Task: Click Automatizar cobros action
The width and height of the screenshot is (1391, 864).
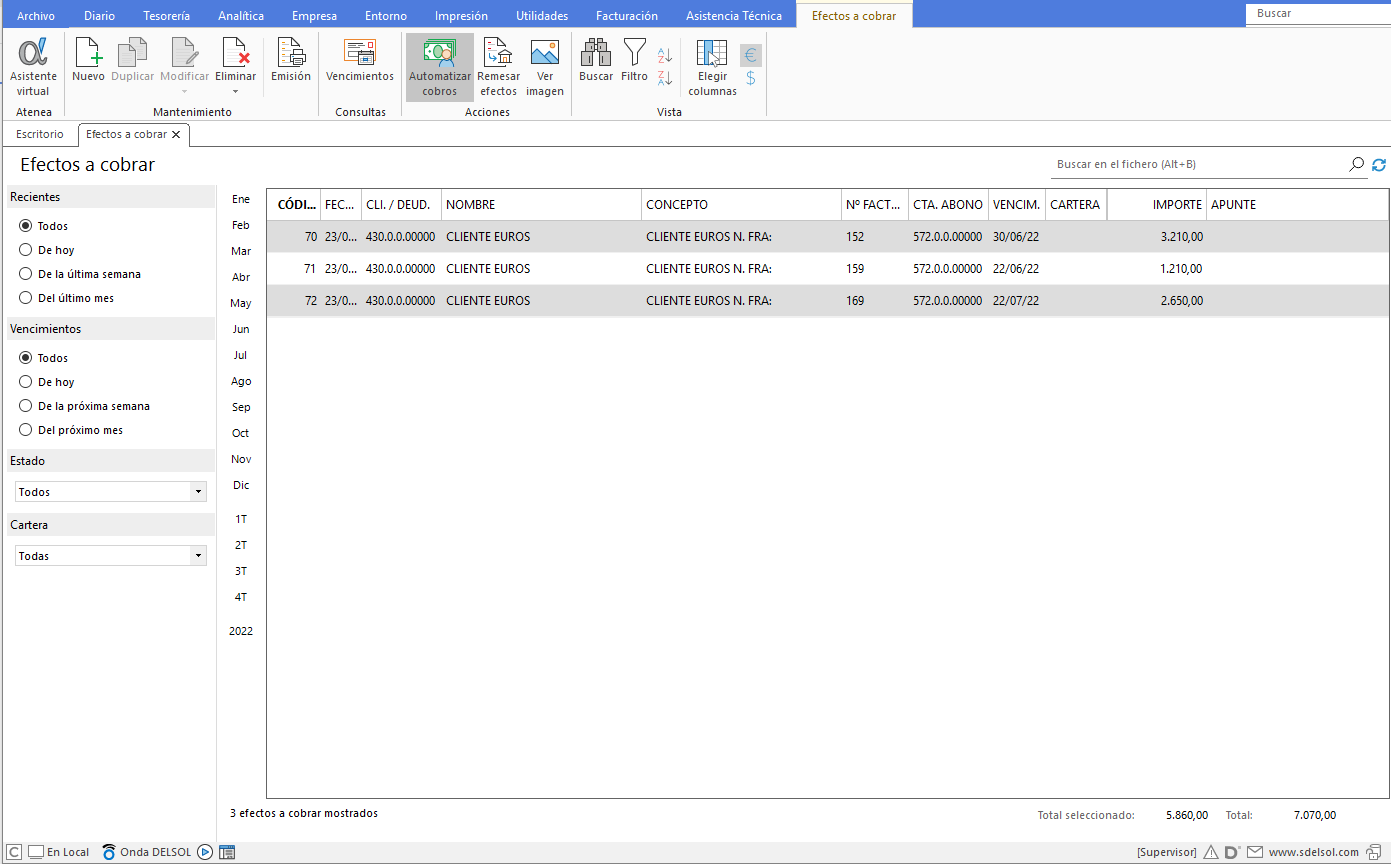Action: pyautogui.click(x=440, y=68)
